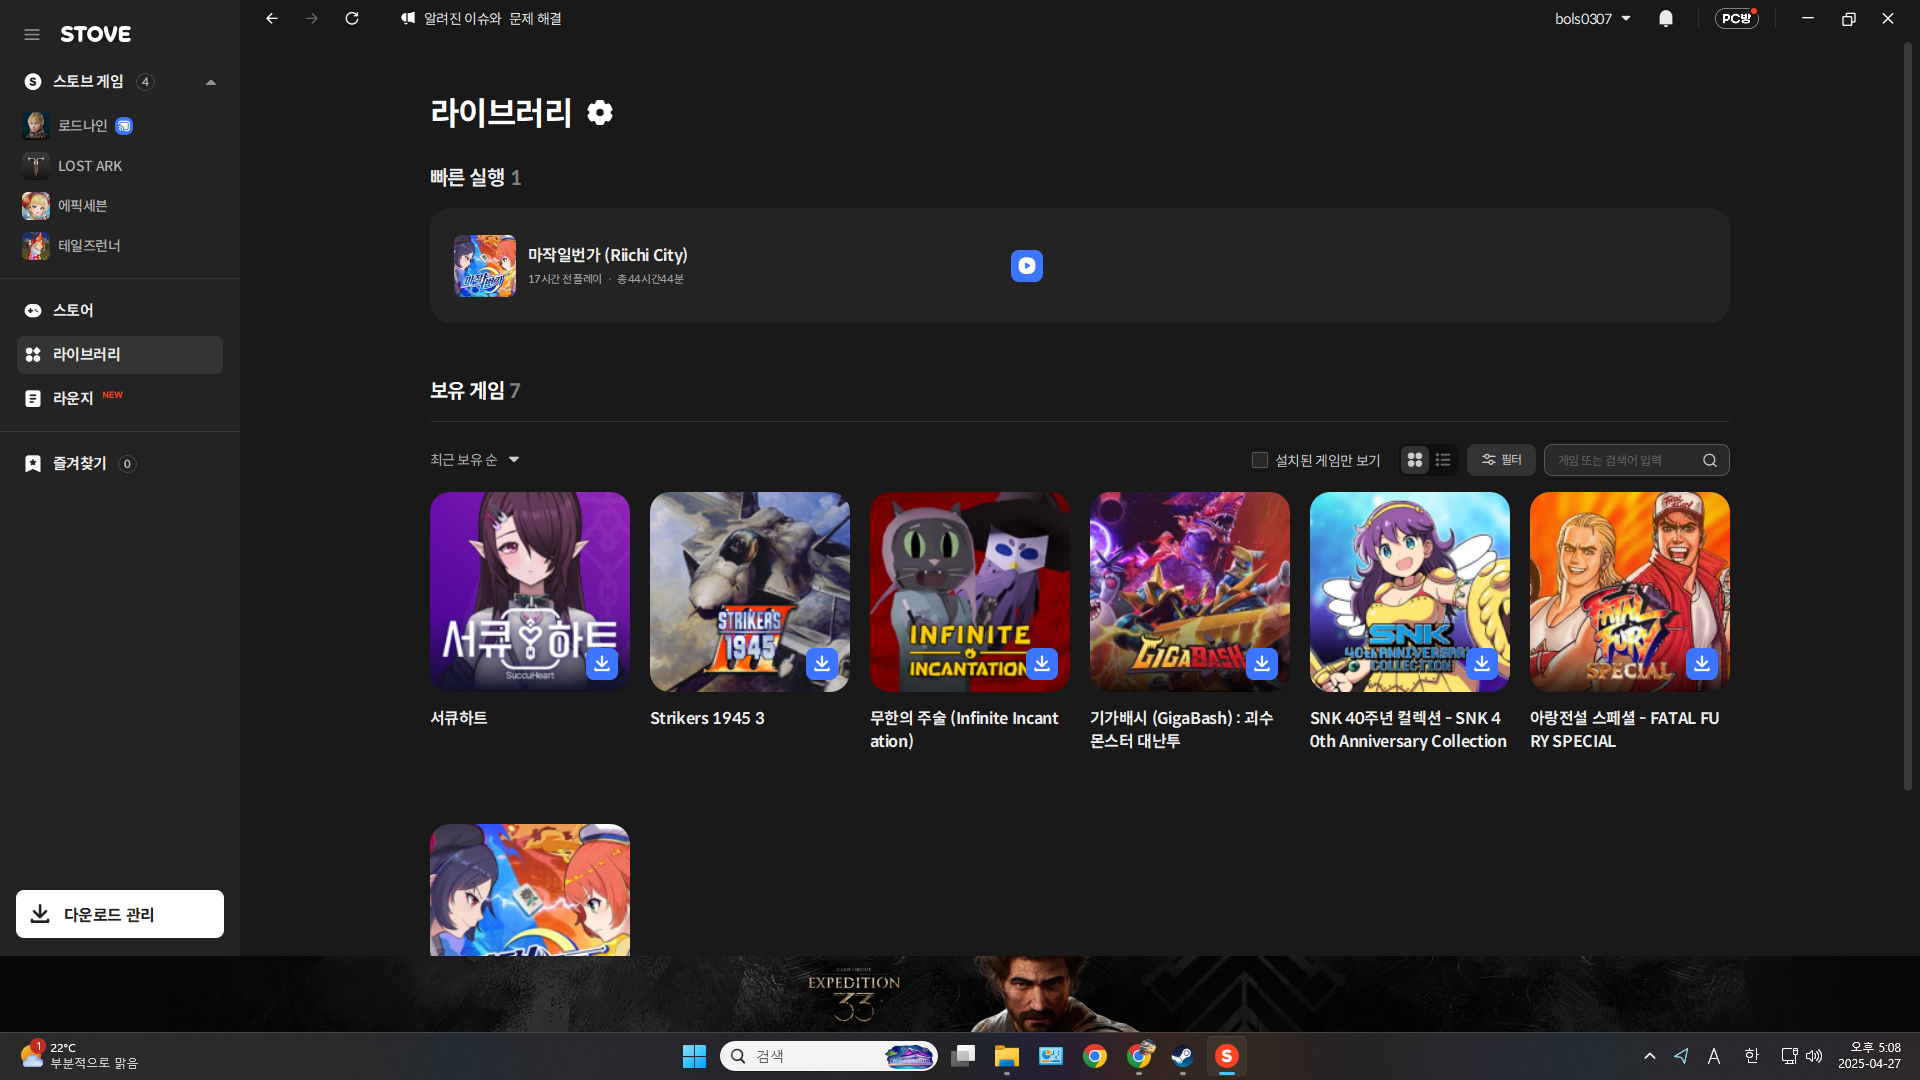Toggle 설치된 게임만 보기 checkbox
The width and height of the screenshot is (1920, 1080).
pyautogui.click(x=1260, y=460)
